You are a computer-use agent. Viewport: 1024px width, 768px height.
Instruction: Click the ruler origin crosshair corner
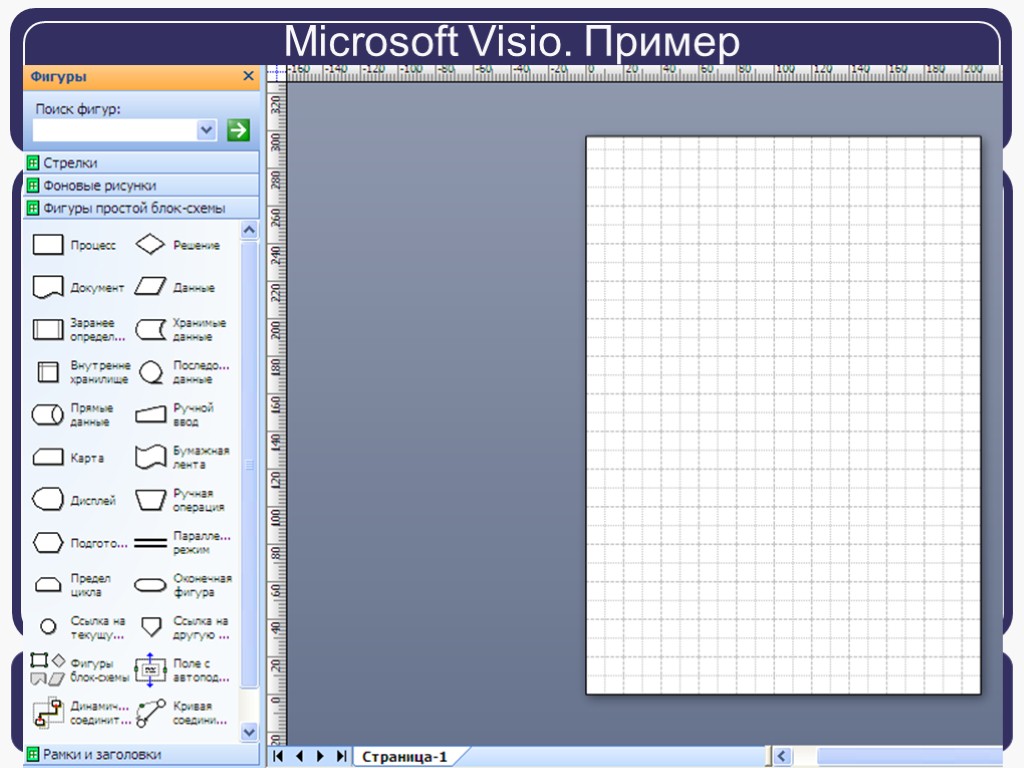(276, 72)
